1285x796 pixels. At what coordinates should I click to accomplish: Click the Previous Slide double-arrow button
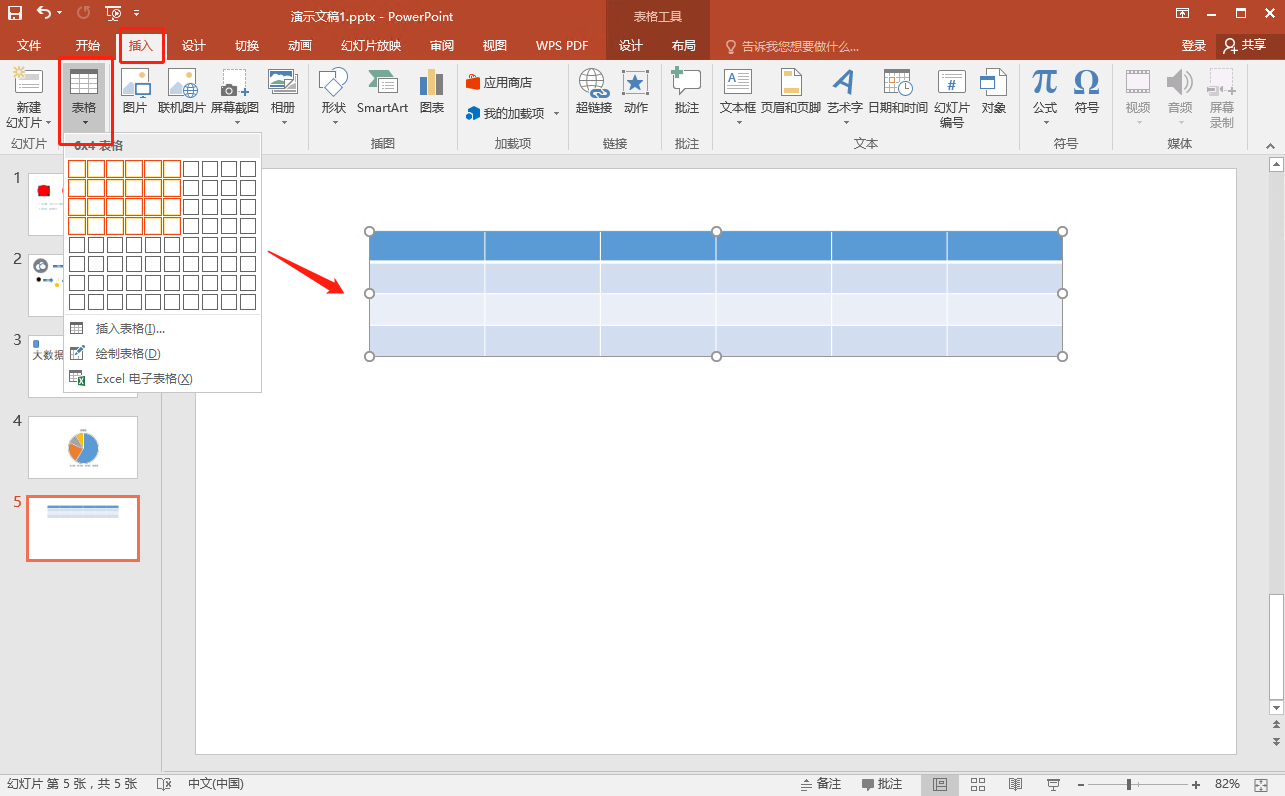coord(1276,726)
